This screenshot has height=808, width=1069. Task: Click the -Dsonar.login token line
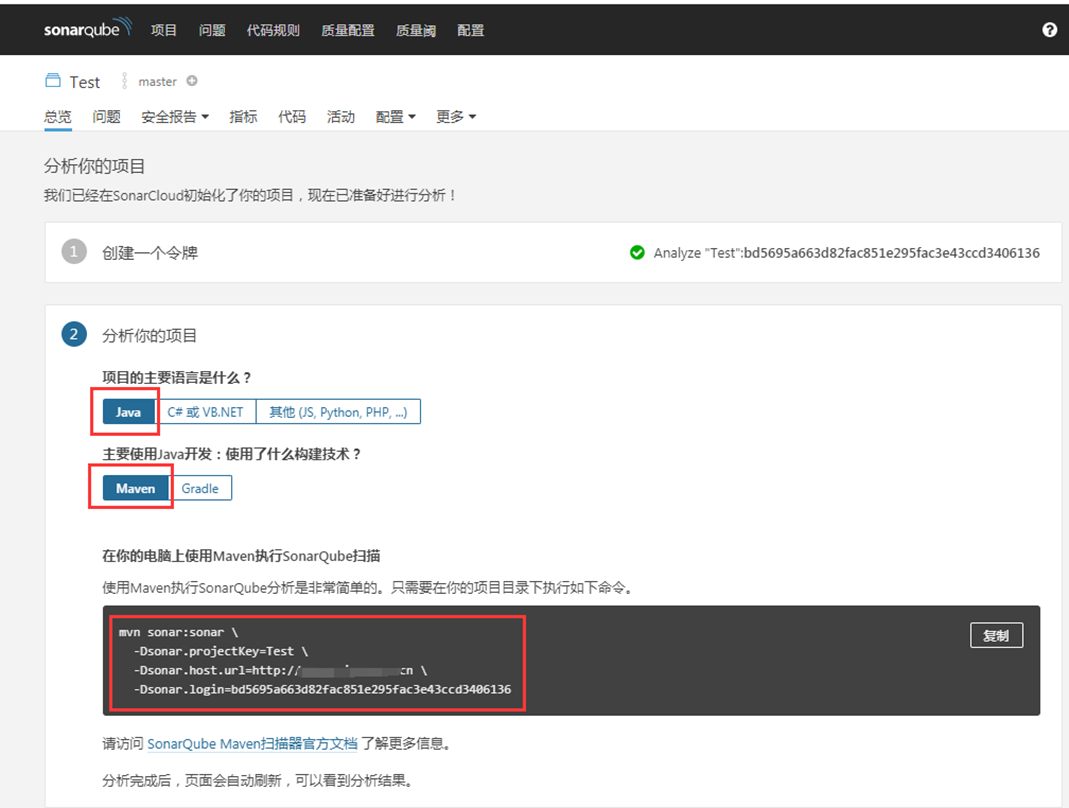[x=322, y=689]
